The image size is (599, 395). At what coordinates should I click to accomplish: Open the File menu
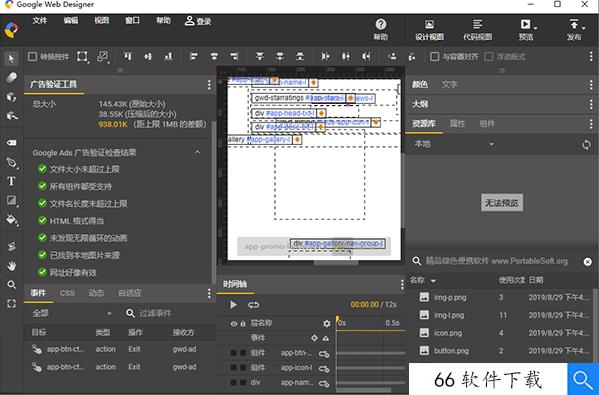(x=40, y=21)
